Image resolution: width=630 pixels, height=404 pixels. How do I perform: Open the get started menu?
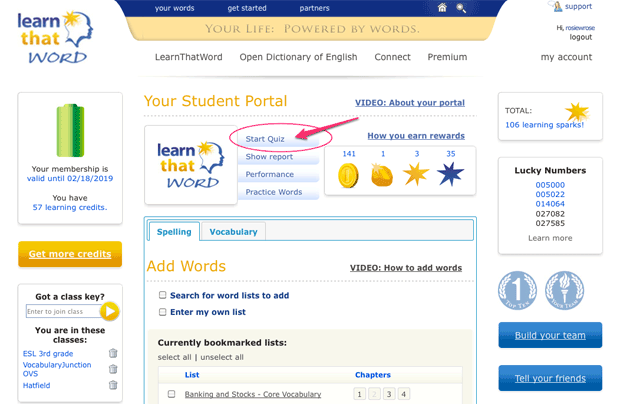[x=247, y=8]
